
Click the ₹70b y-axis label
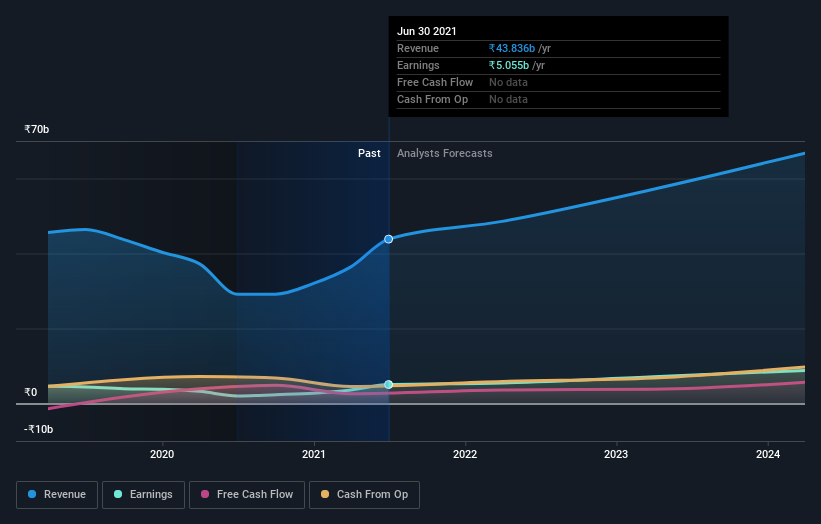pos(37,129)
